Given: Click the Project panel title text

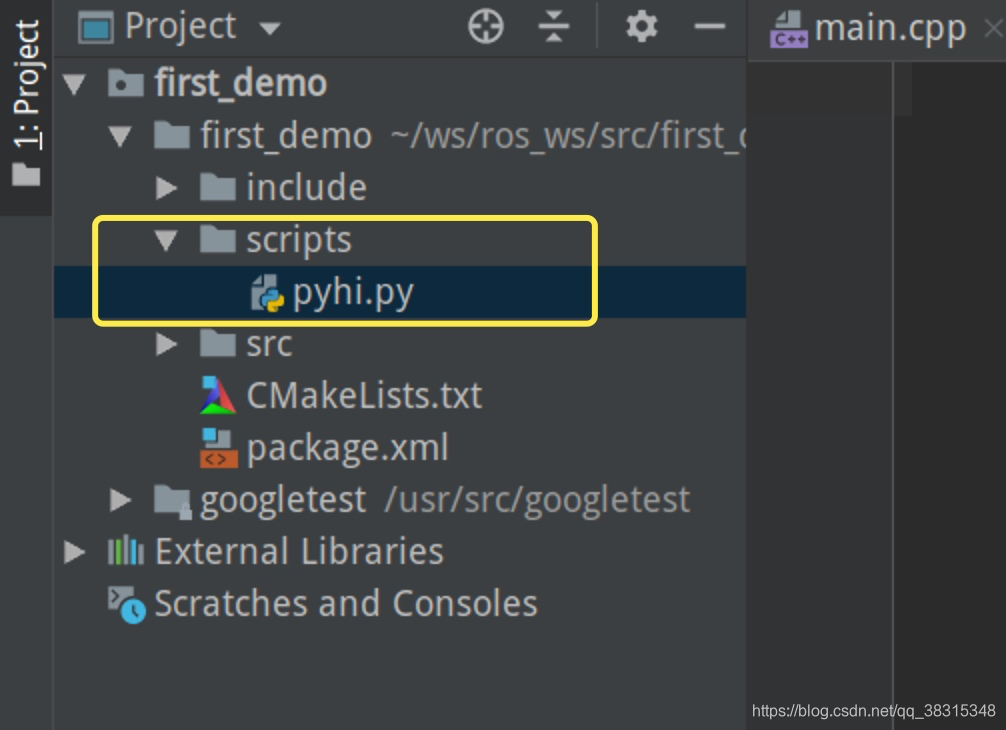Looking at the screenshot, I should (x=181, y=27).
